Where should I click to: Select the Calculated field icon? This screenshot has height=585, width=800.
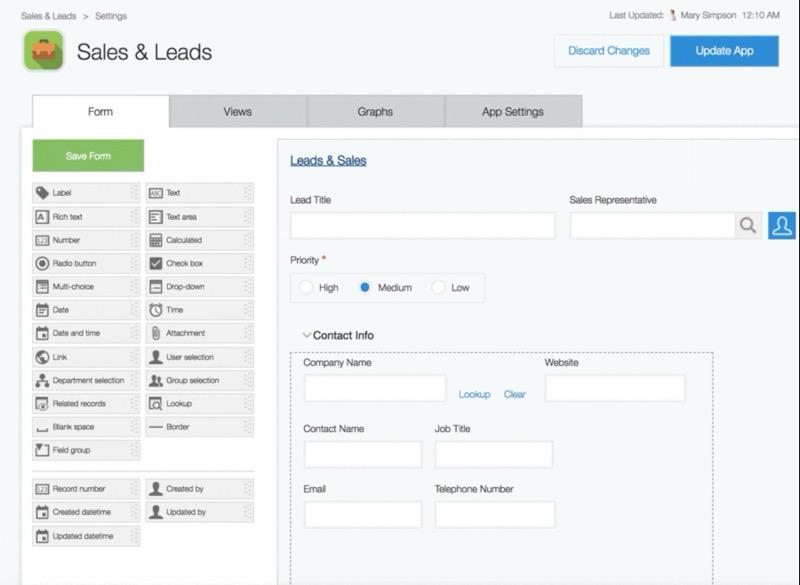156,240
